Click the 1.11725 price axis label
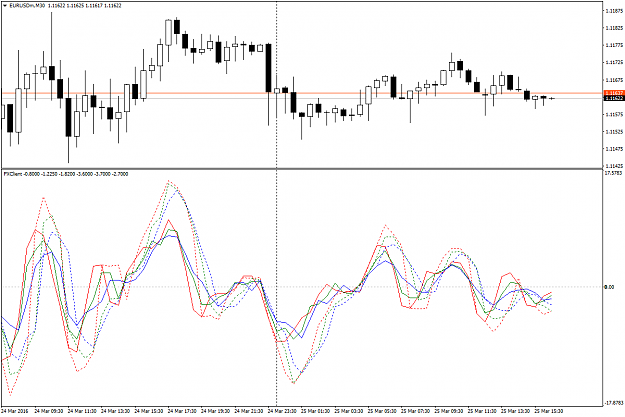625x417 pixels. pos(614,63)
